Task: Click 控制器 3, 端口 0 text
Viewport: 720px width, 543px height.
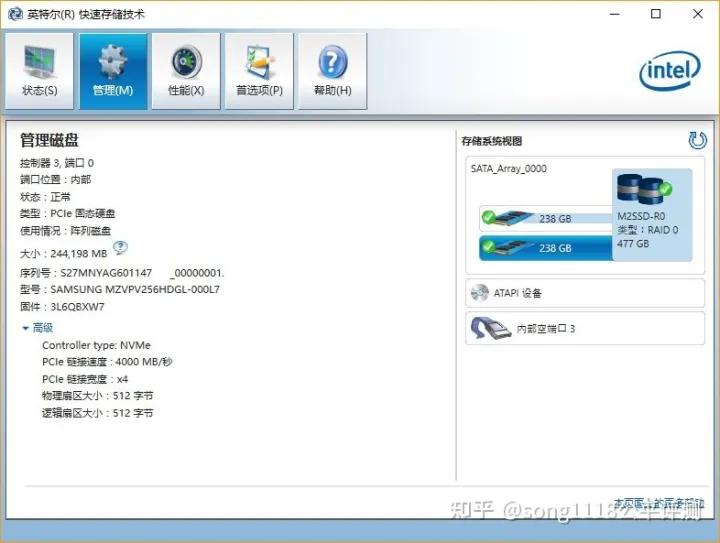Action: tap(57, 163)
